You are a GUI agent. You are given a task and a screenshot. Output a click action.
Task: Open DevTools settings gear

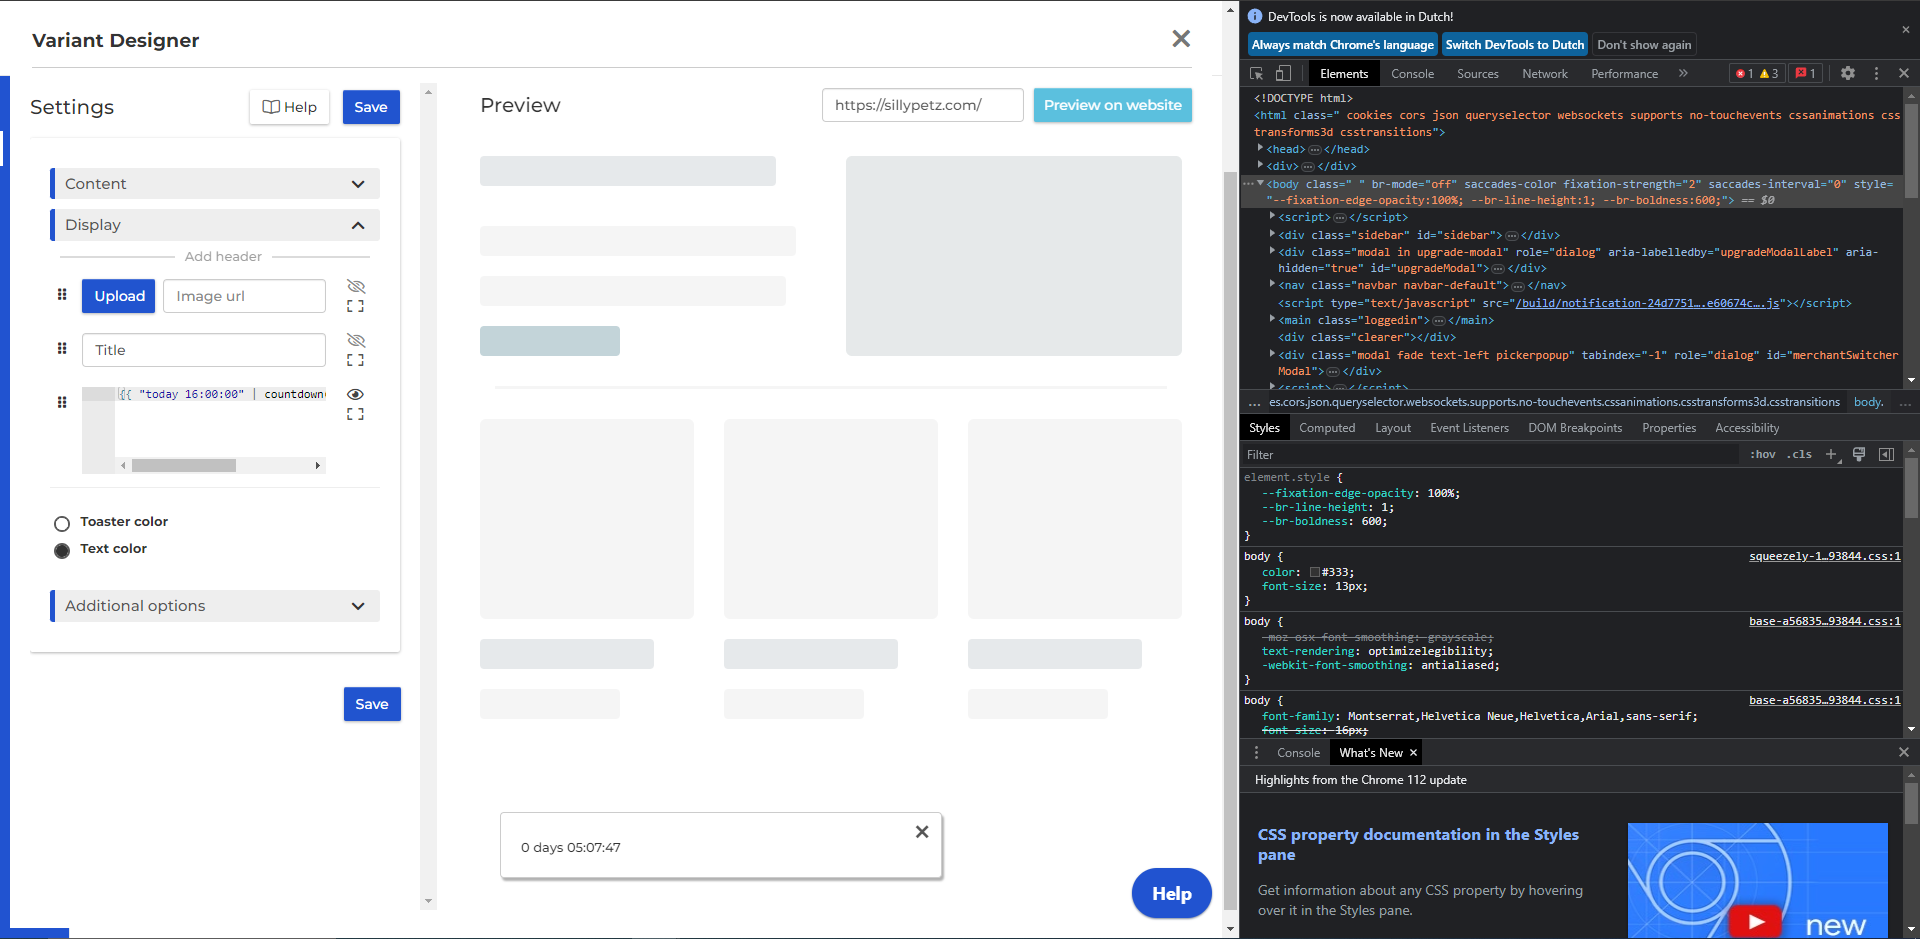1848,73
